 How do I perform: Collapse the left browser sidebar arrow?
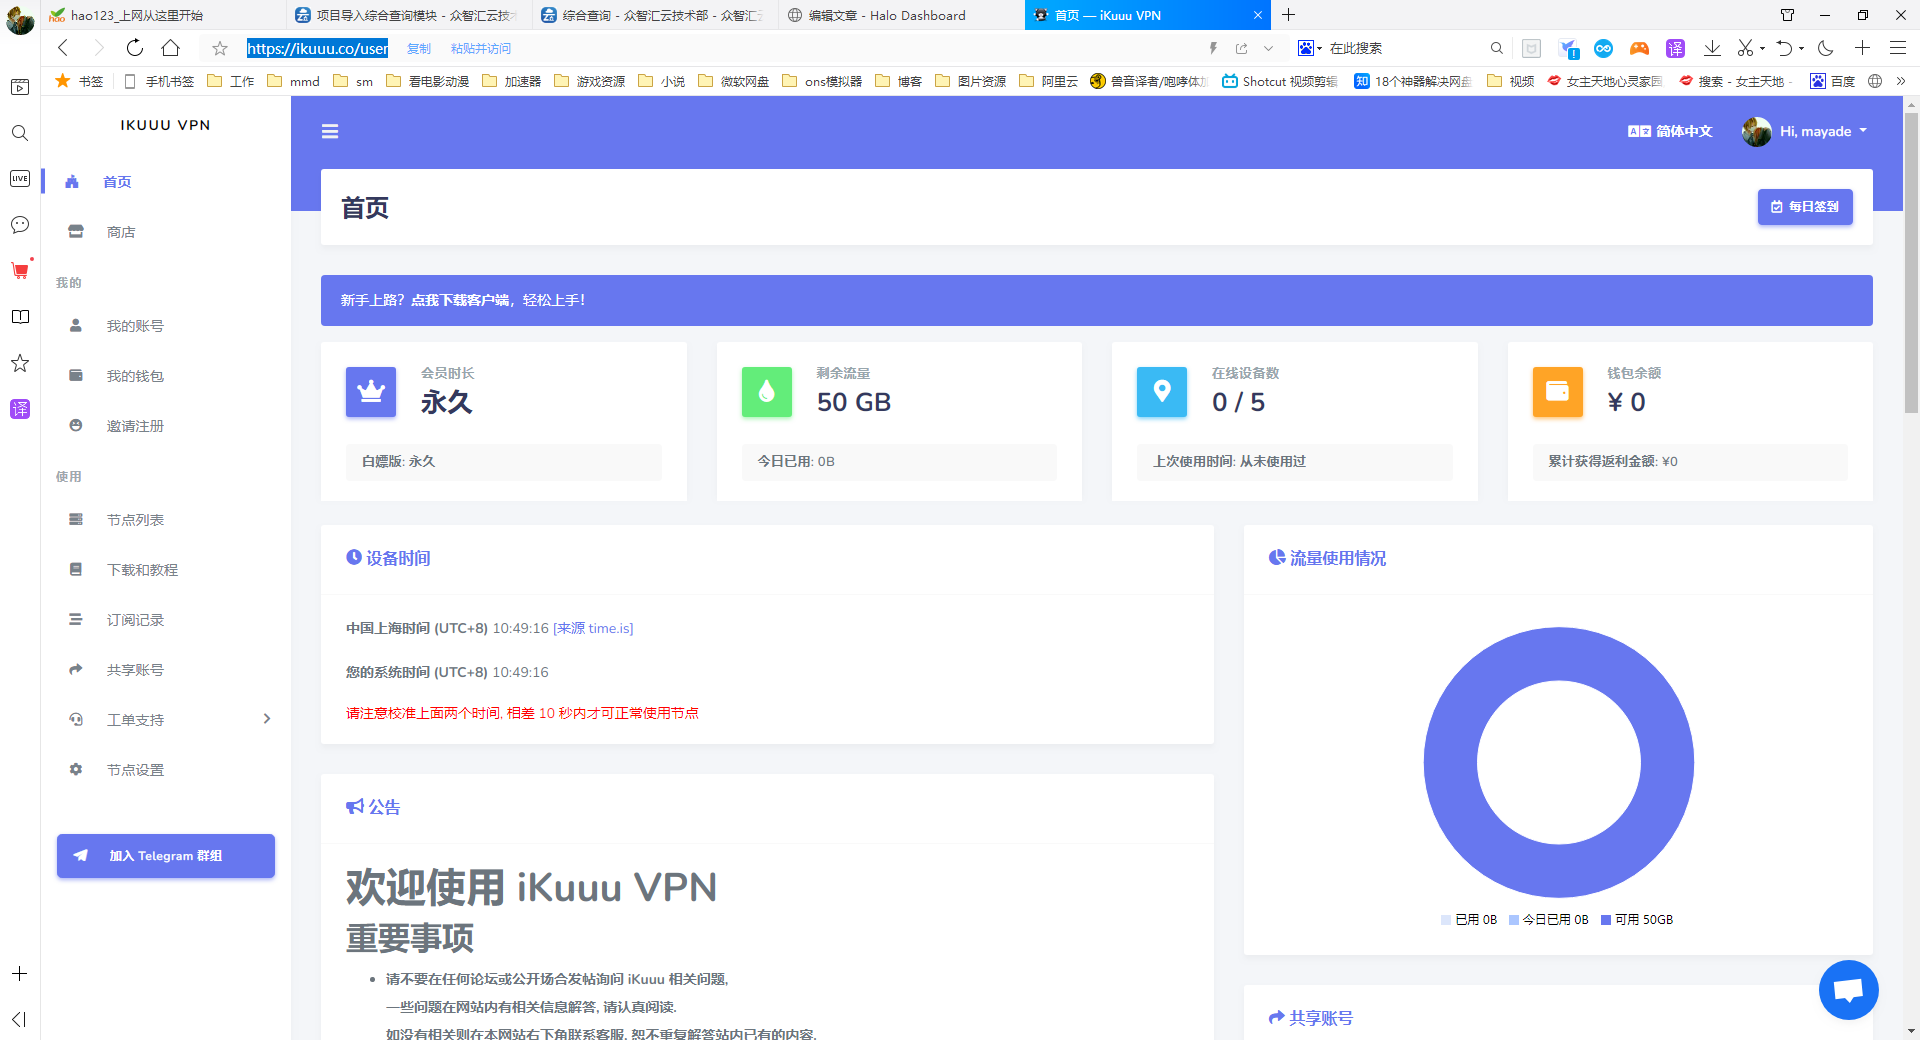(19, 1019)
